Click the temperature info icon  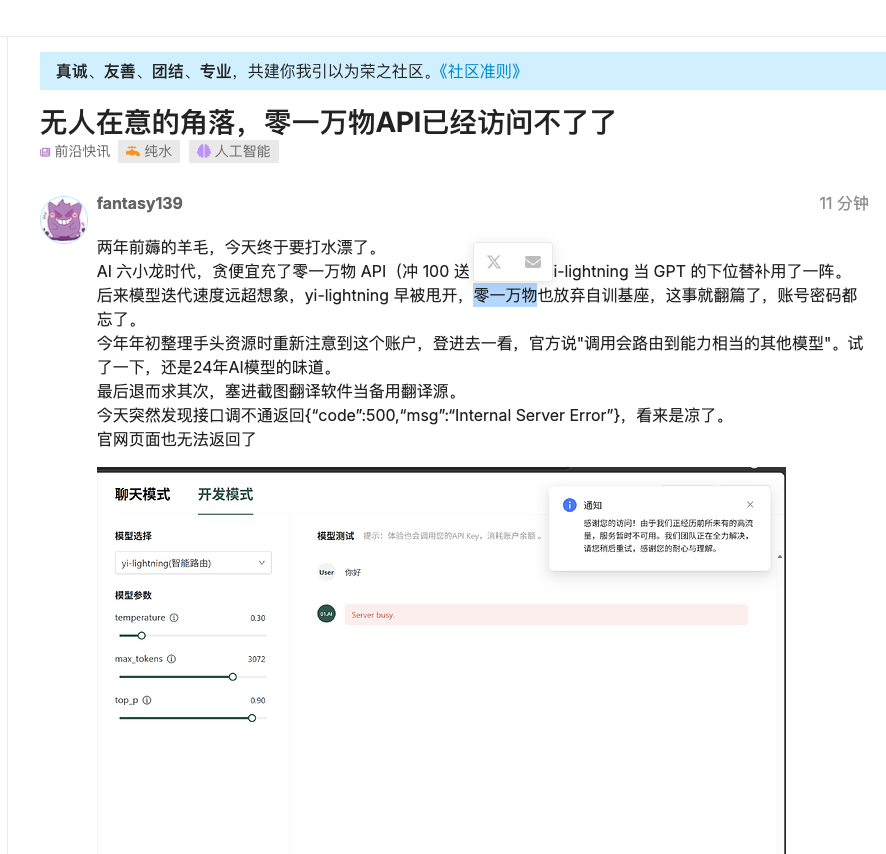174,618
